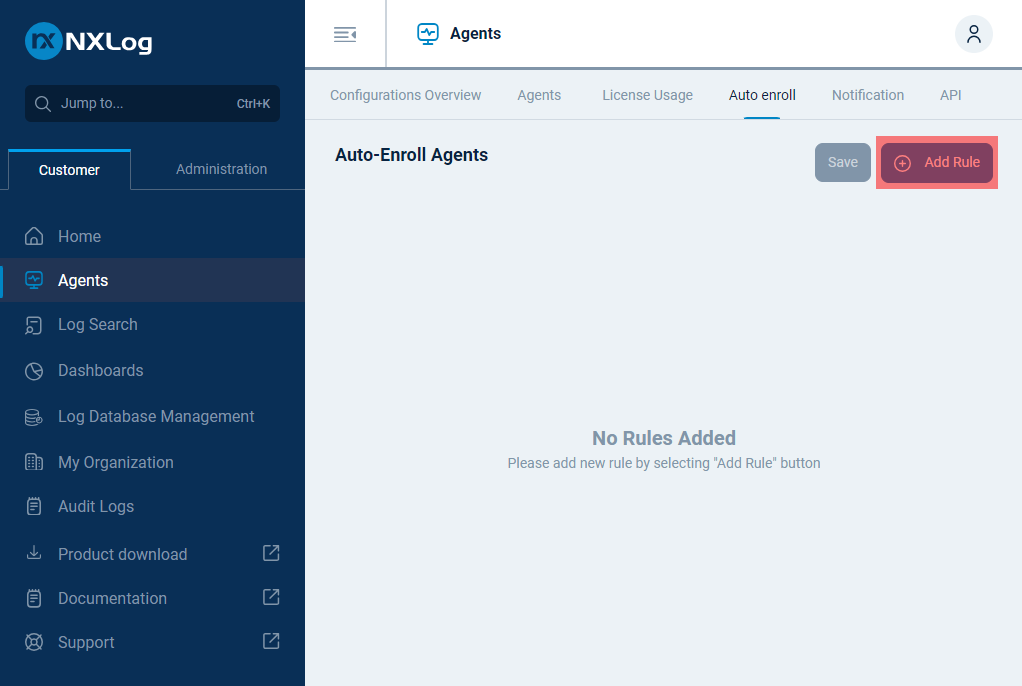Click the Log Database Management icon

click(34, 417)
